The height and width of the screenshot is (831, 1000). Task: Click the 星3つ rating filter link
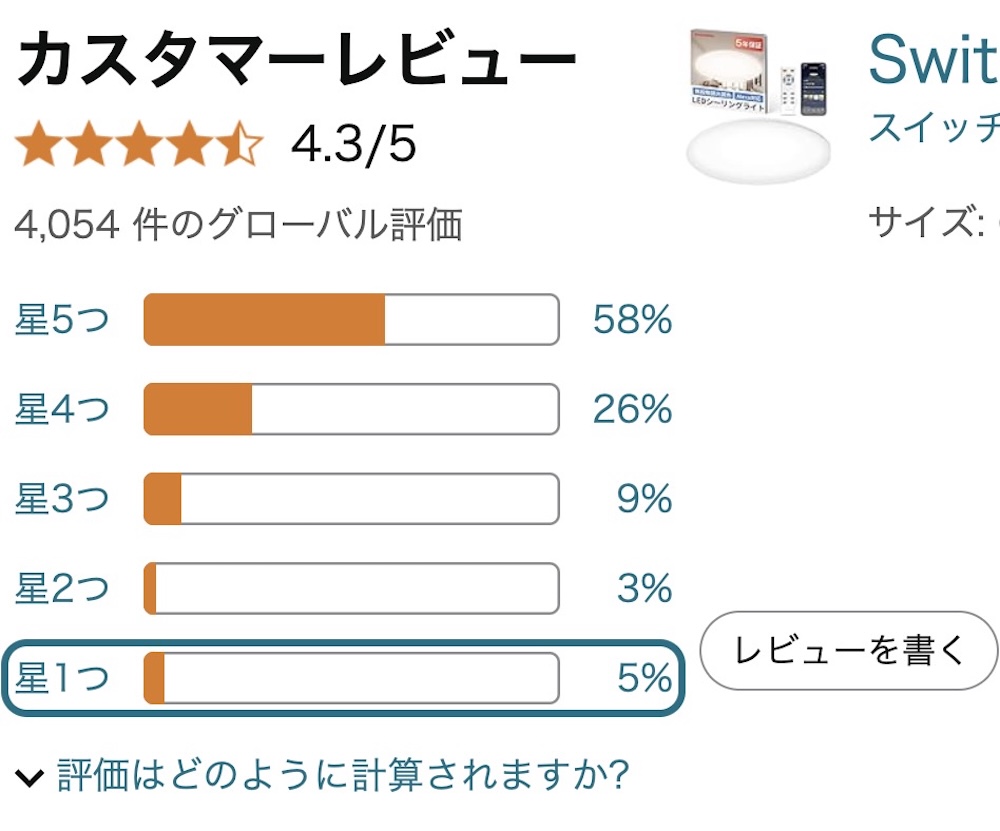click(61, 499)
